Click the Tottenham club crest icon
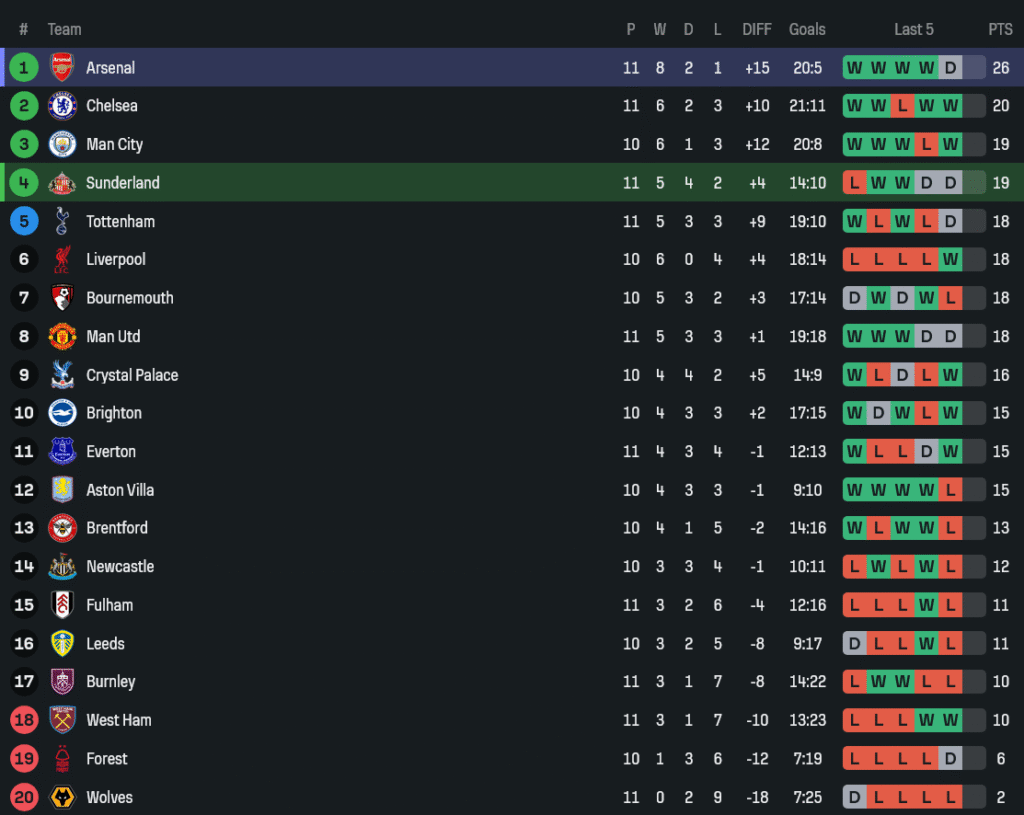Viewport: 1024px width, 815px height. (x=62, y=221)
